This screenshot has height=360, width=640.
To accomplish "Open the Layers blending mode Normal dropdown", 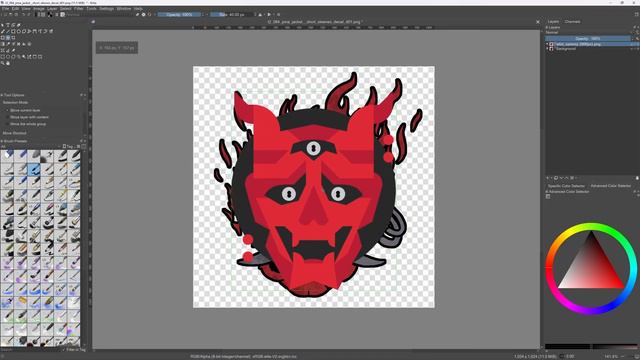I will coord(588,32).
